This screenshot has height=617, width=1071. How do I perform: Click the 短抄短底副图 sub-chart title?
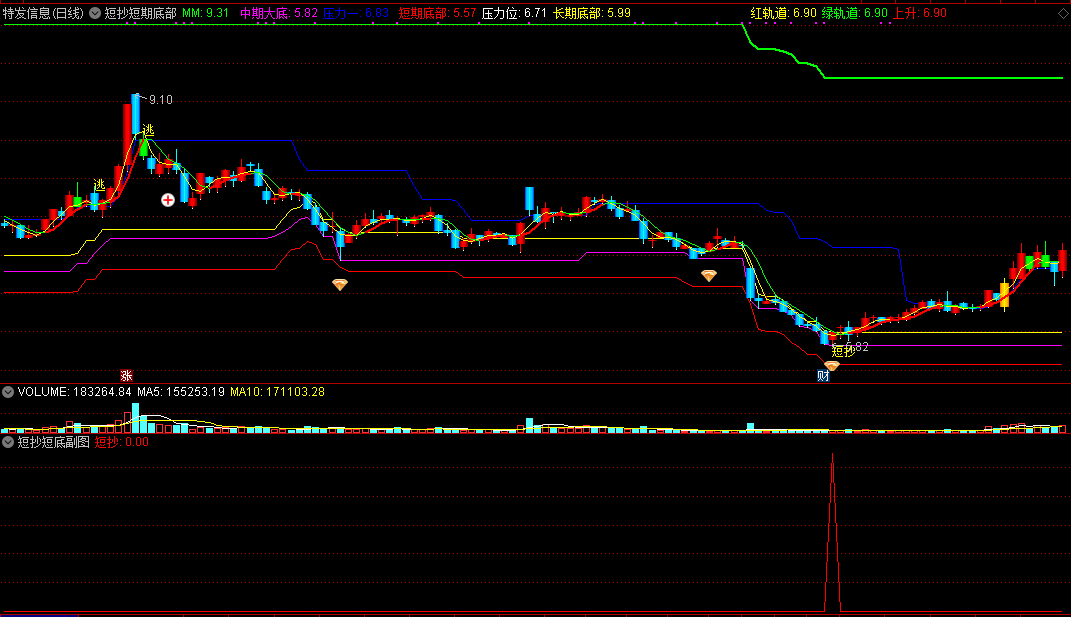click(x=53, y=442)
